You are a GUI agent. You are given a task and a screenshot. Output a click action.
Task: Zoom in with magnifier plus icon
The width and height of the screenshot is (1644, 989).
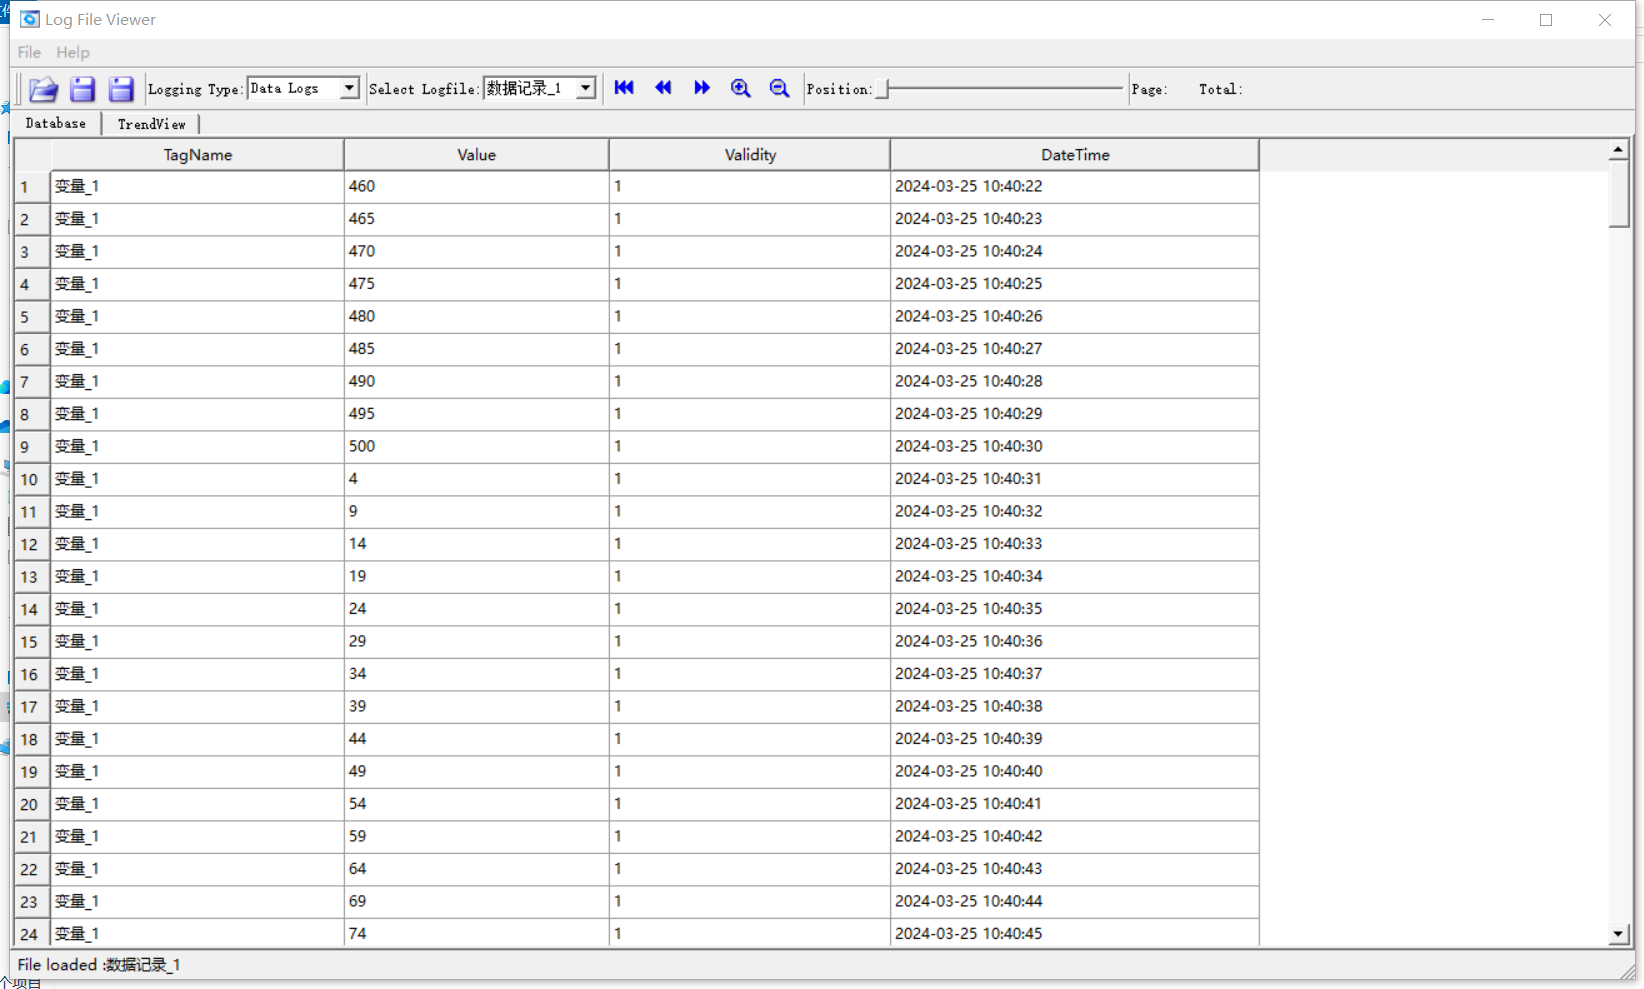741,88
